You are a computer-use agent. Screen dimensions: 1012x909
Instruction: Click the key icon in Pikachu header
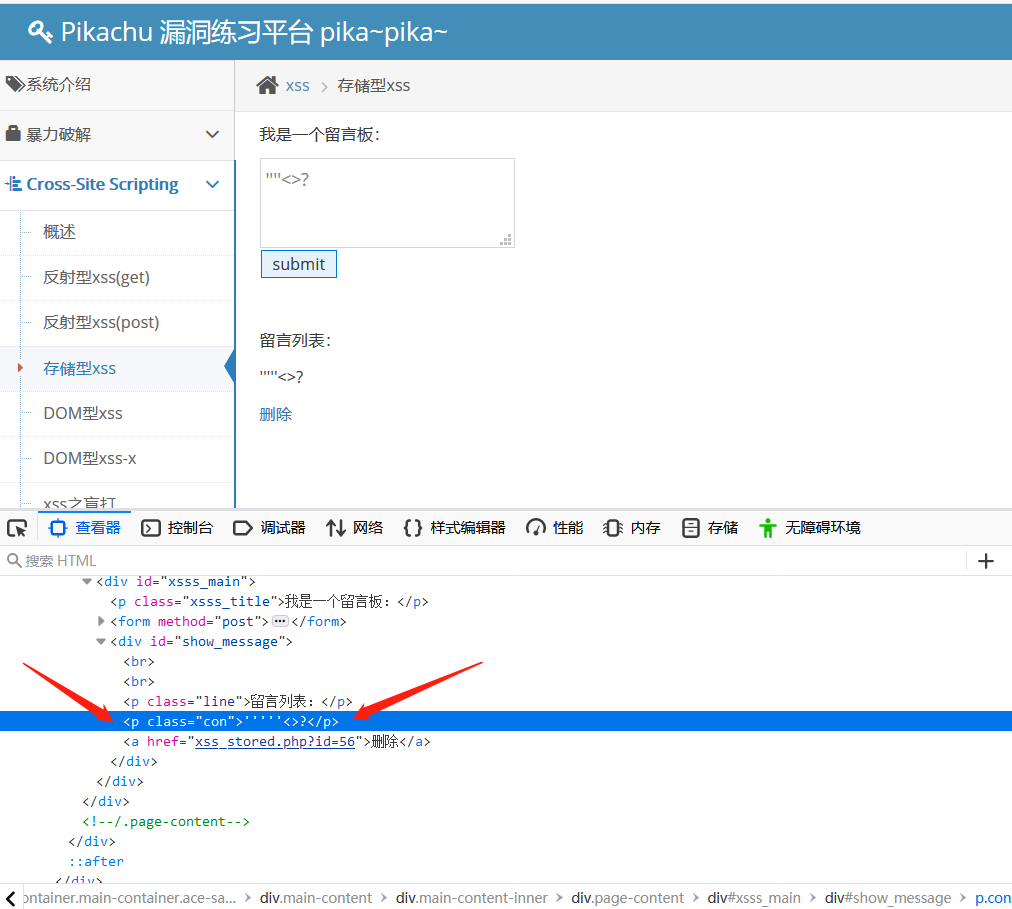[40, 32]
